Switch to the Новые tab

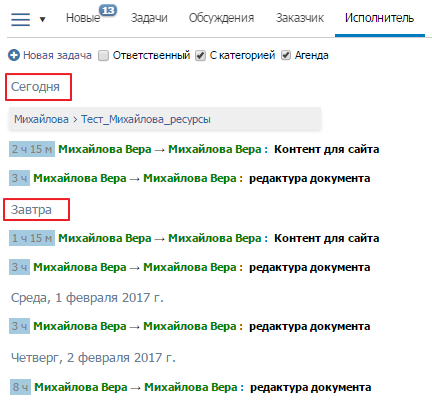point(83,18)
